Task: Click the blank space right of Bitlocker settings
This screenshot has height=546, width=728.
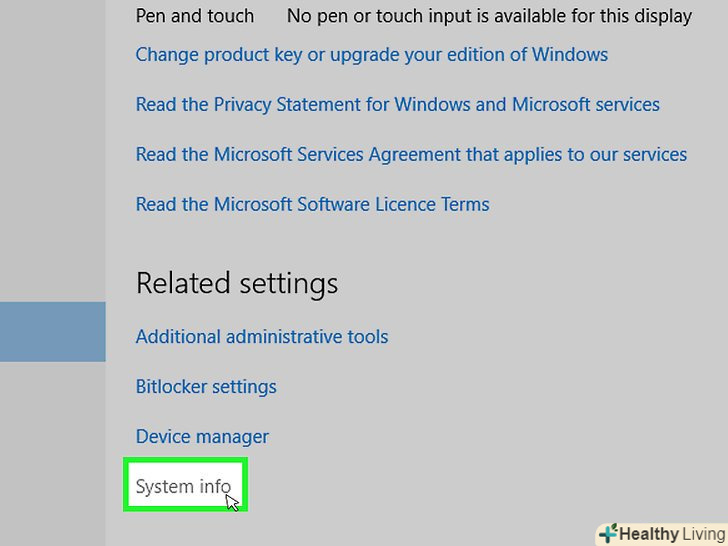Action: 480,387
